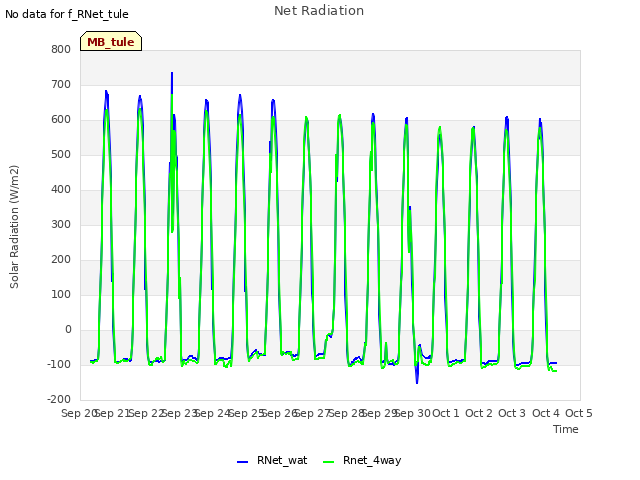Click the Sep 30 x-axis date label

point(412,413)
